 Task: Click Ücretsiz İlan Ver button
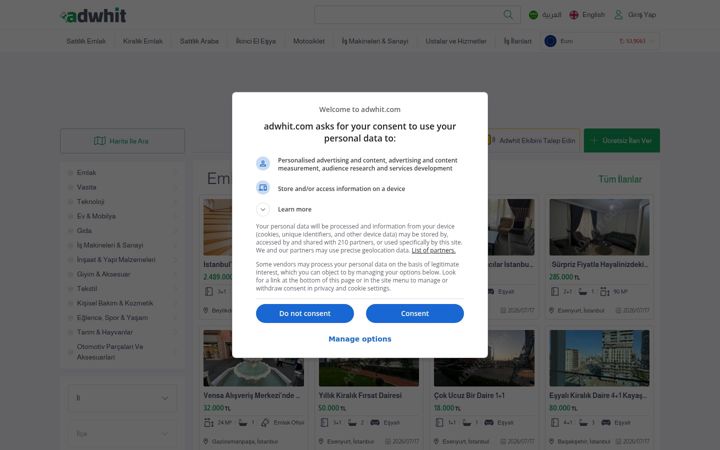click(622, 141)
